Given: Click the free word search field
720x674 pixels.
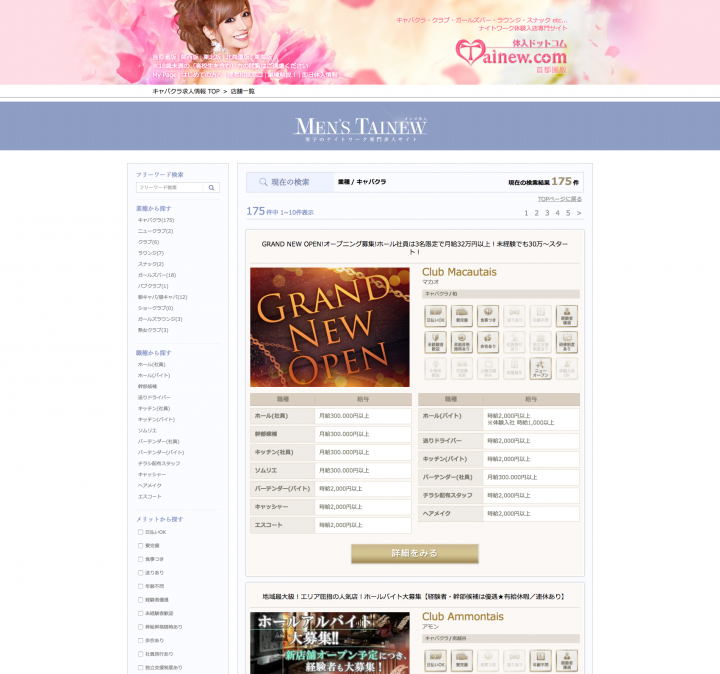Looking at the screenshot, I should 170,187.
